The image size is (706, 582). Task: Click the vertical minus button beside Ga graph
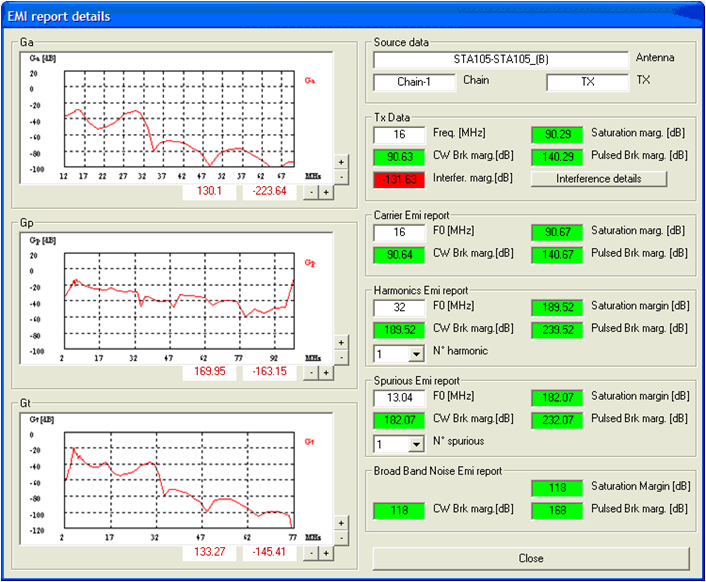click(341, 177)
